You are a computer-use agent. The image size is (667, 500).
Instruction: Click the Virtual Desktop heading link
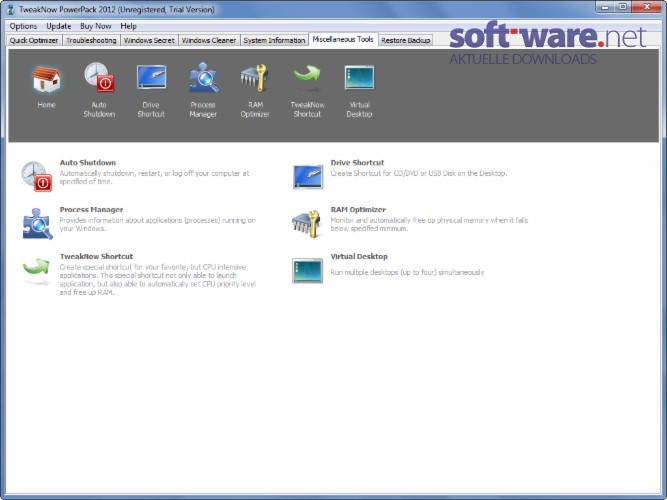click(359, 256)
